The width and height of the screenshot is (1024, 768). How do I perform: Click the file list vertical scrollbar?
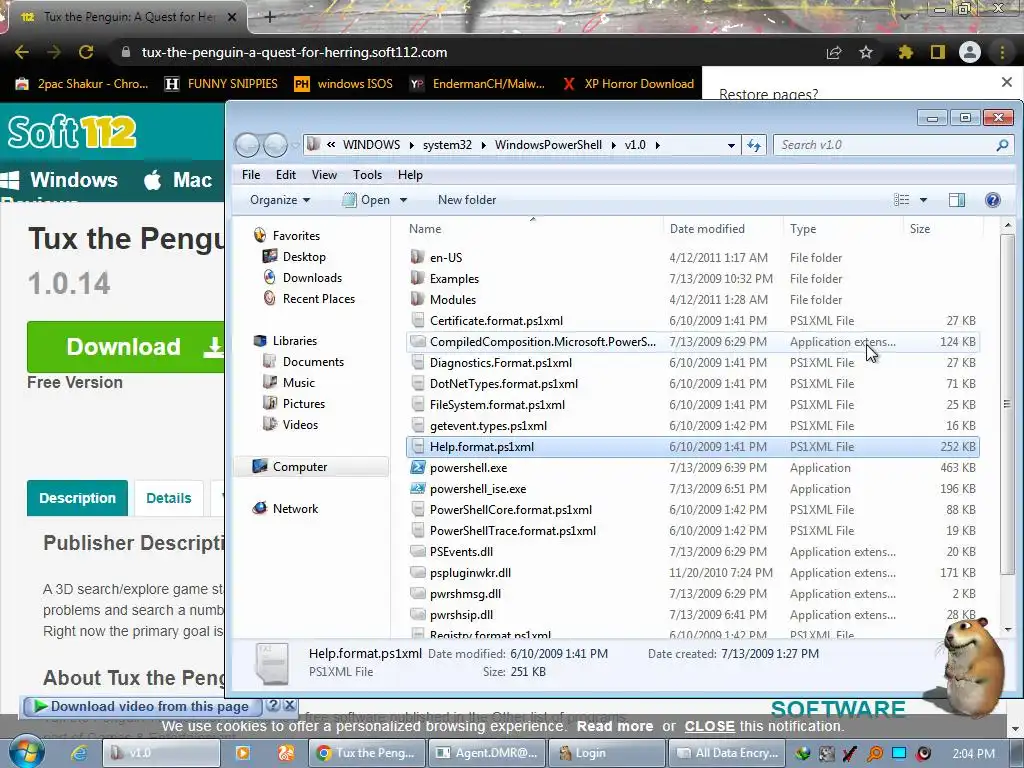tap(1008, 403)
